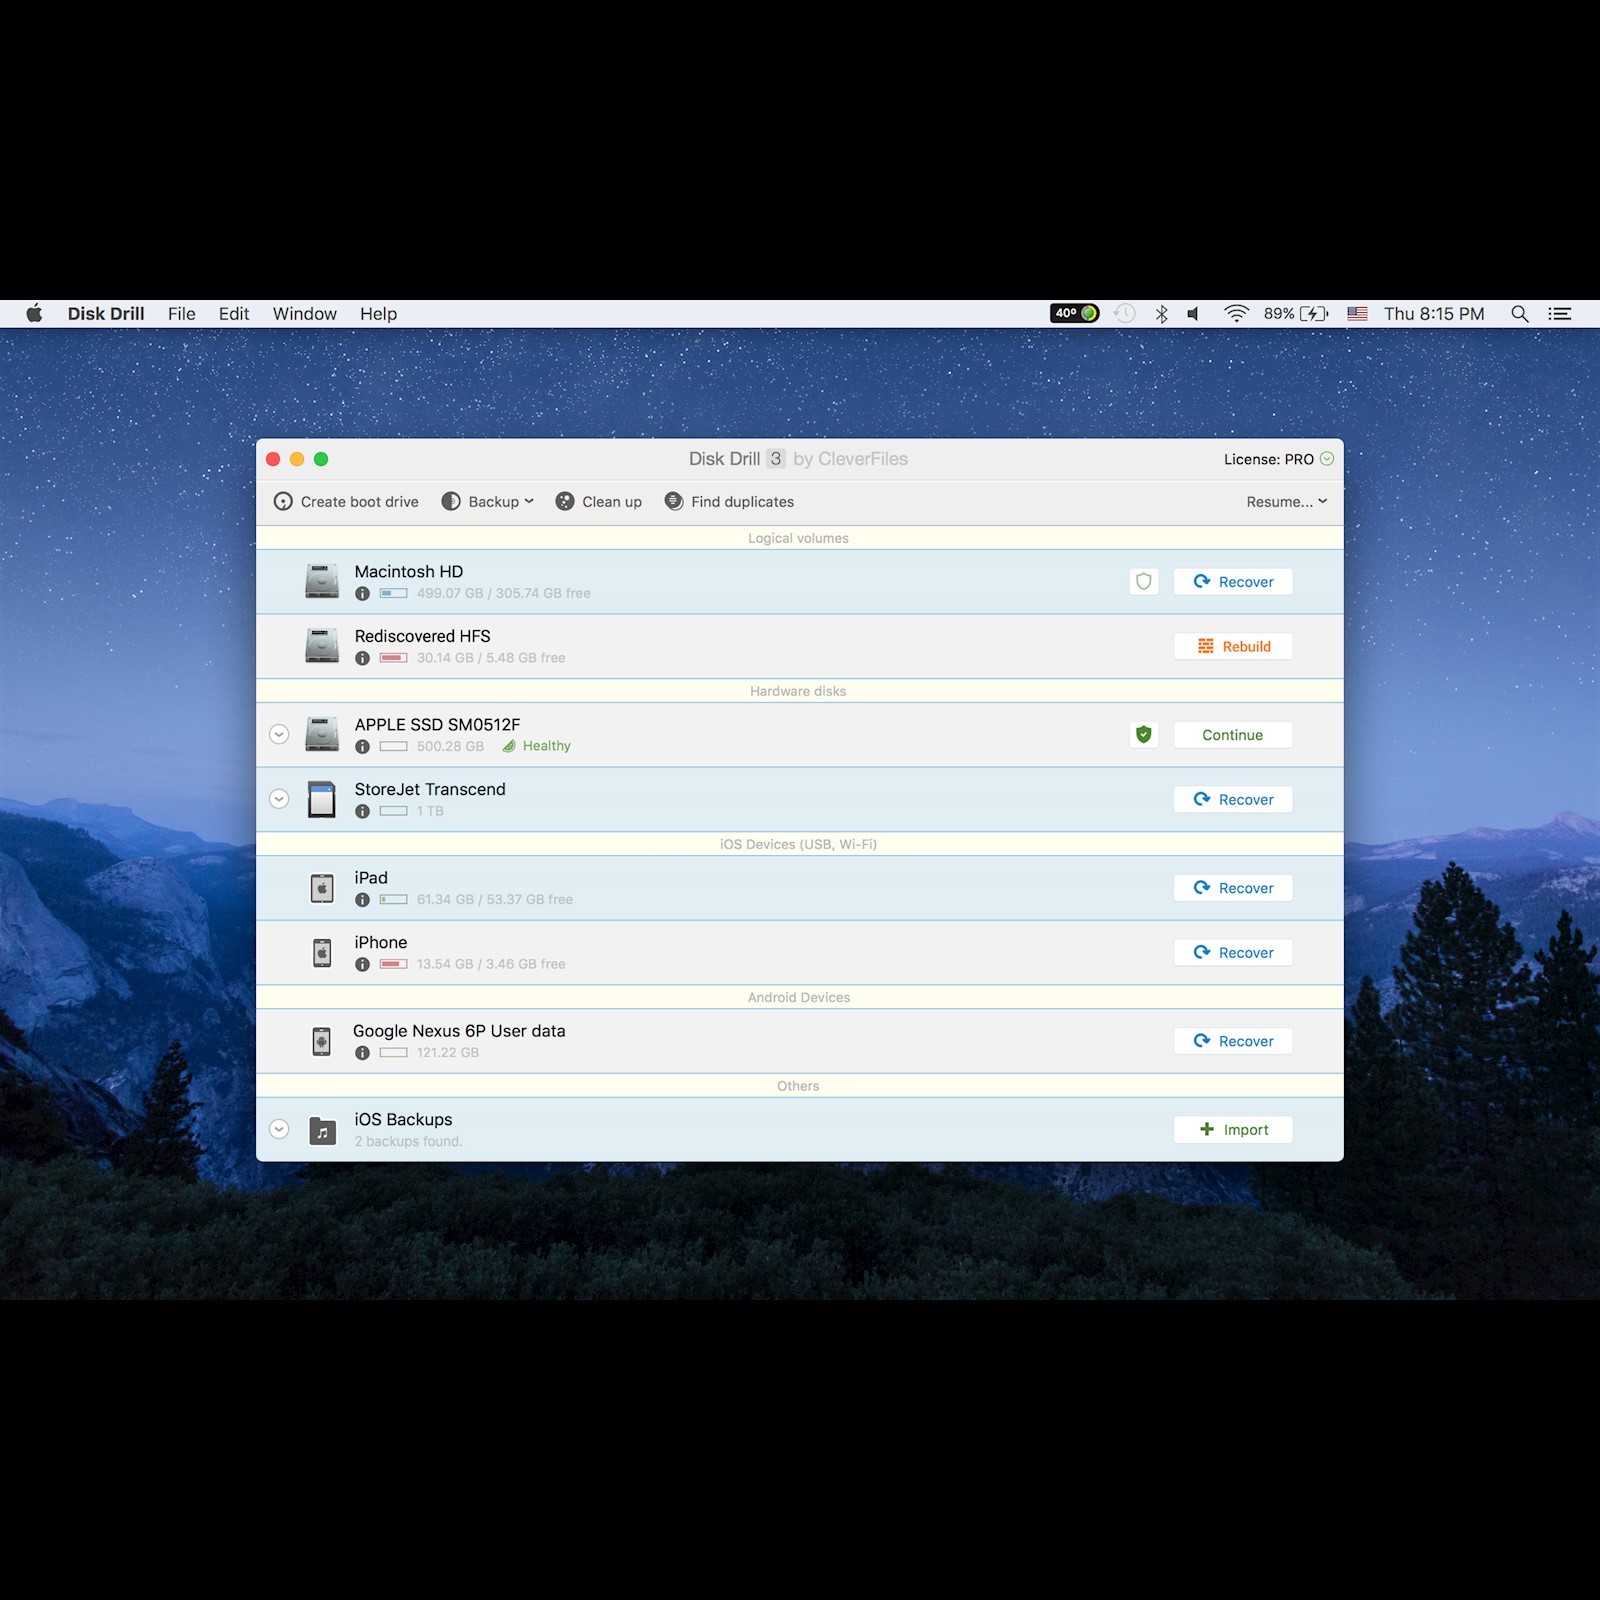This screenshot has width=1600, height=1600.
Task: Open info for APPLE SSD SM0512F
Action: [x=362, y=747]
